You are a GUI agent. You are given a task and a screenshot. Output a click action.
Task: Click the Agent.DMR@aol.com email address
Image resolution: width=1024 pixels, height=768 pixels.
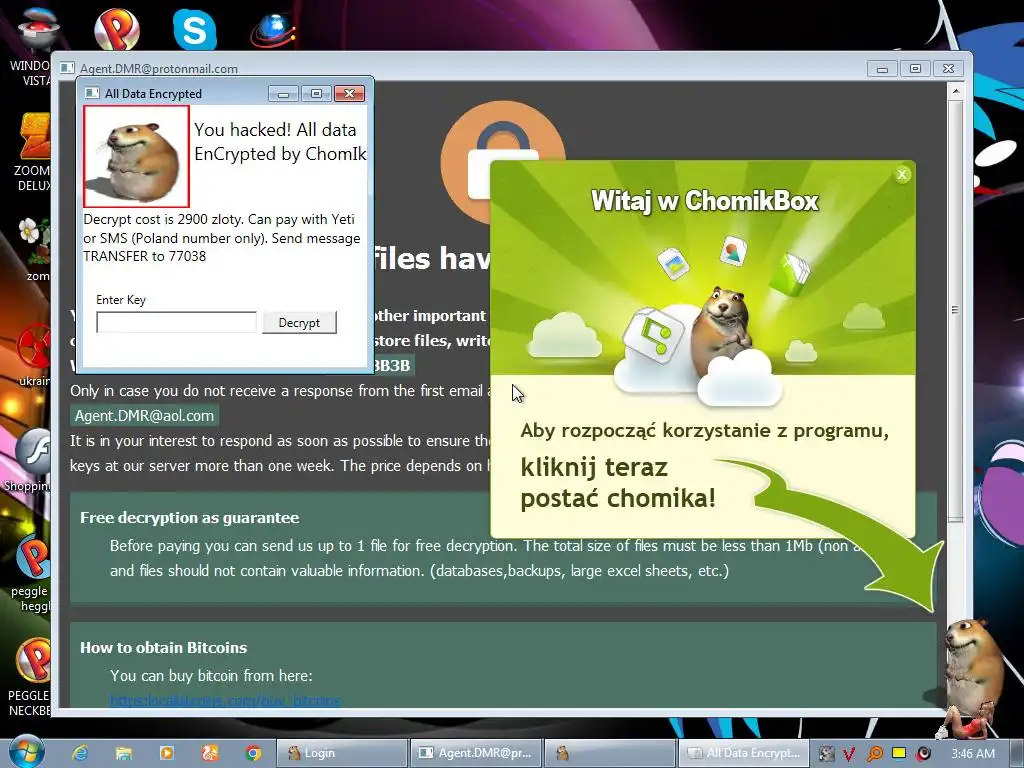tap(144, 415)
